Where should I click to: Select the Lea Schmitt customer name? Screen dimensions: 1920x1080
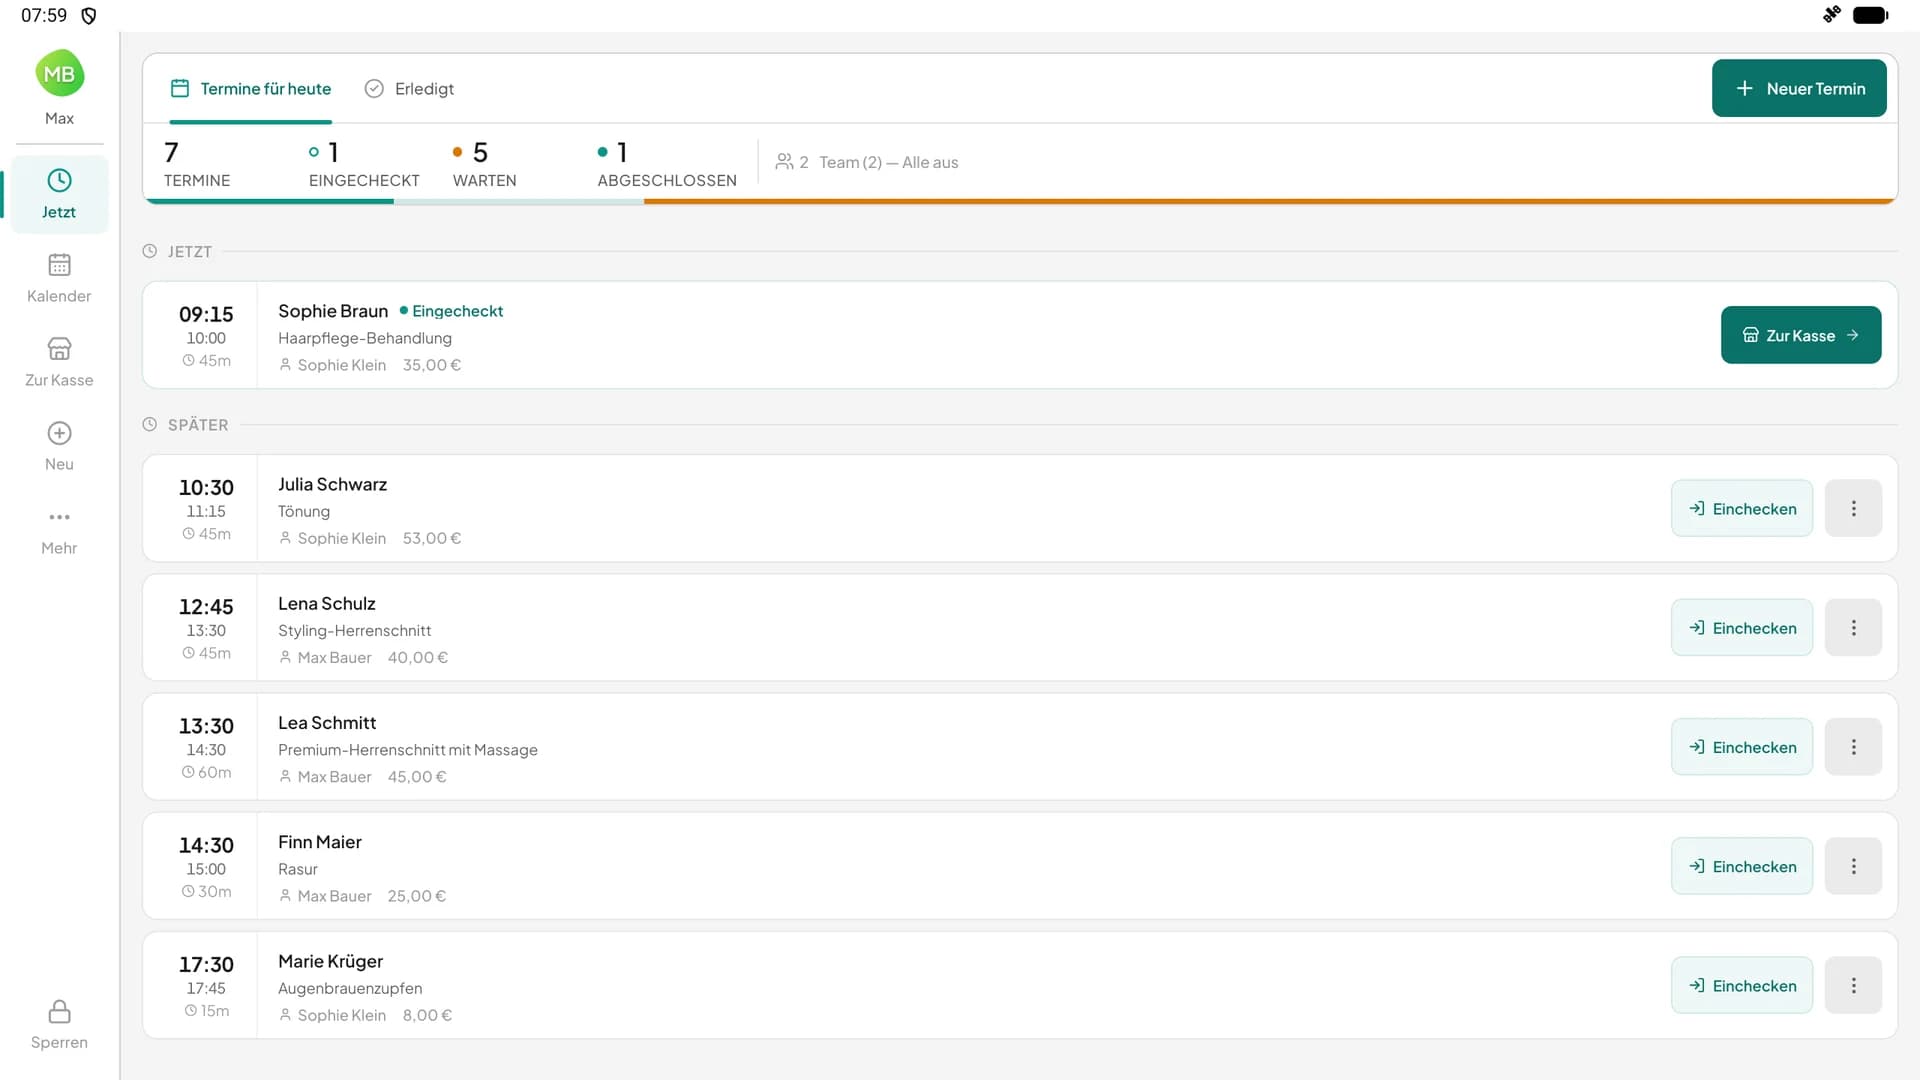[x=327, y=722]
